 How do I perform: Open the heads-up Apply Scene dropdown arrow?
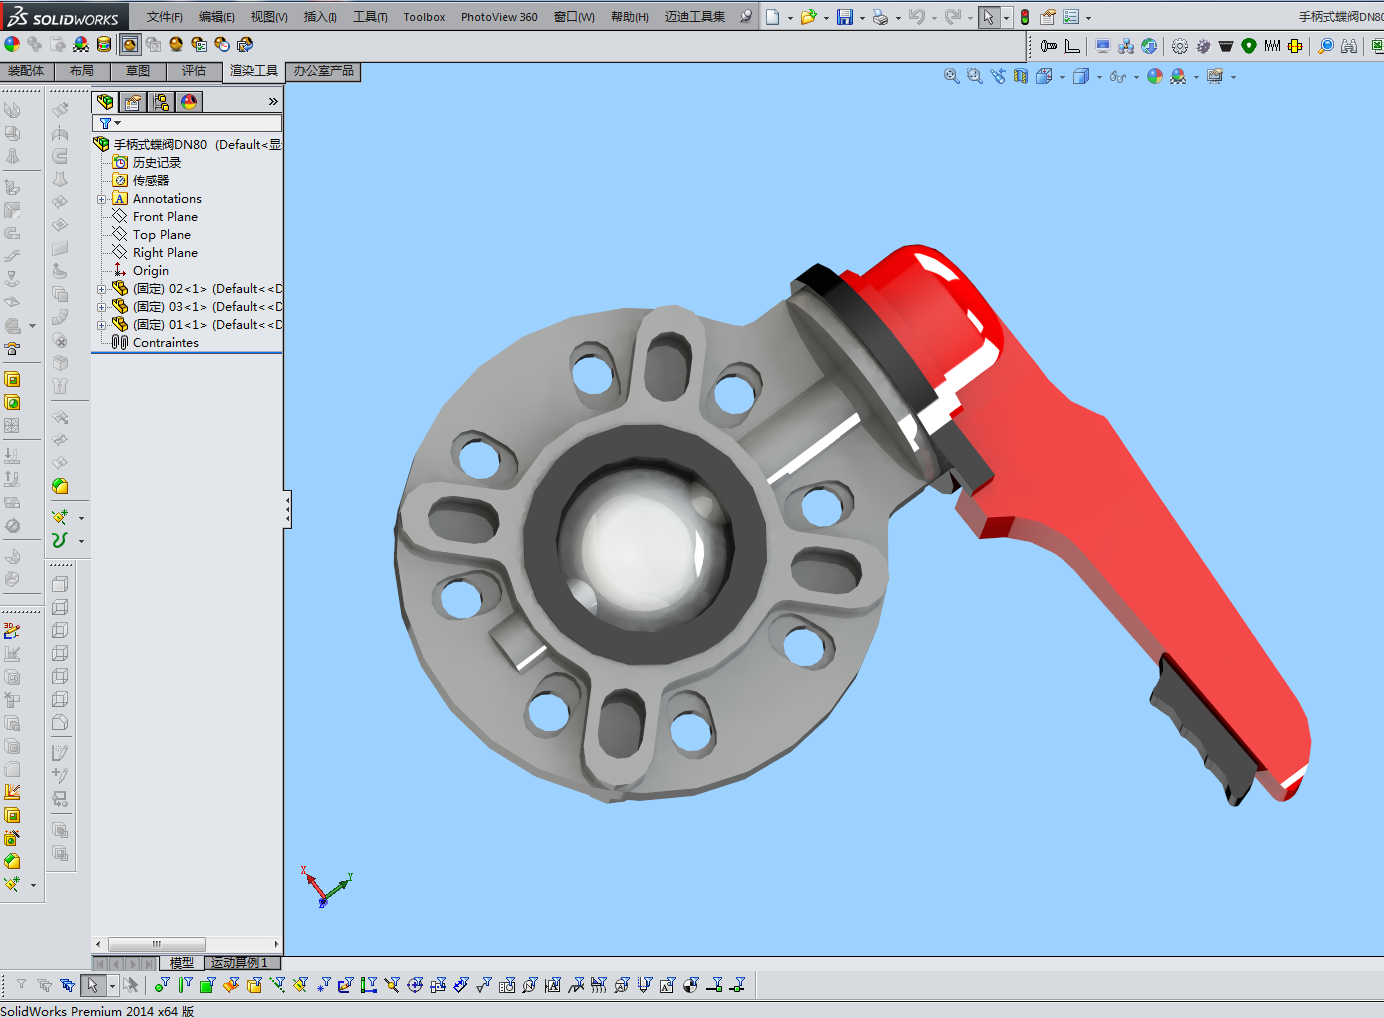1197,77
